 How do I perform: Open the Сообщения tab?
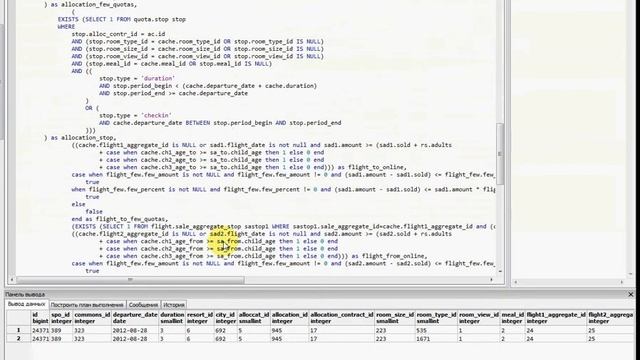tap(143, 305)
